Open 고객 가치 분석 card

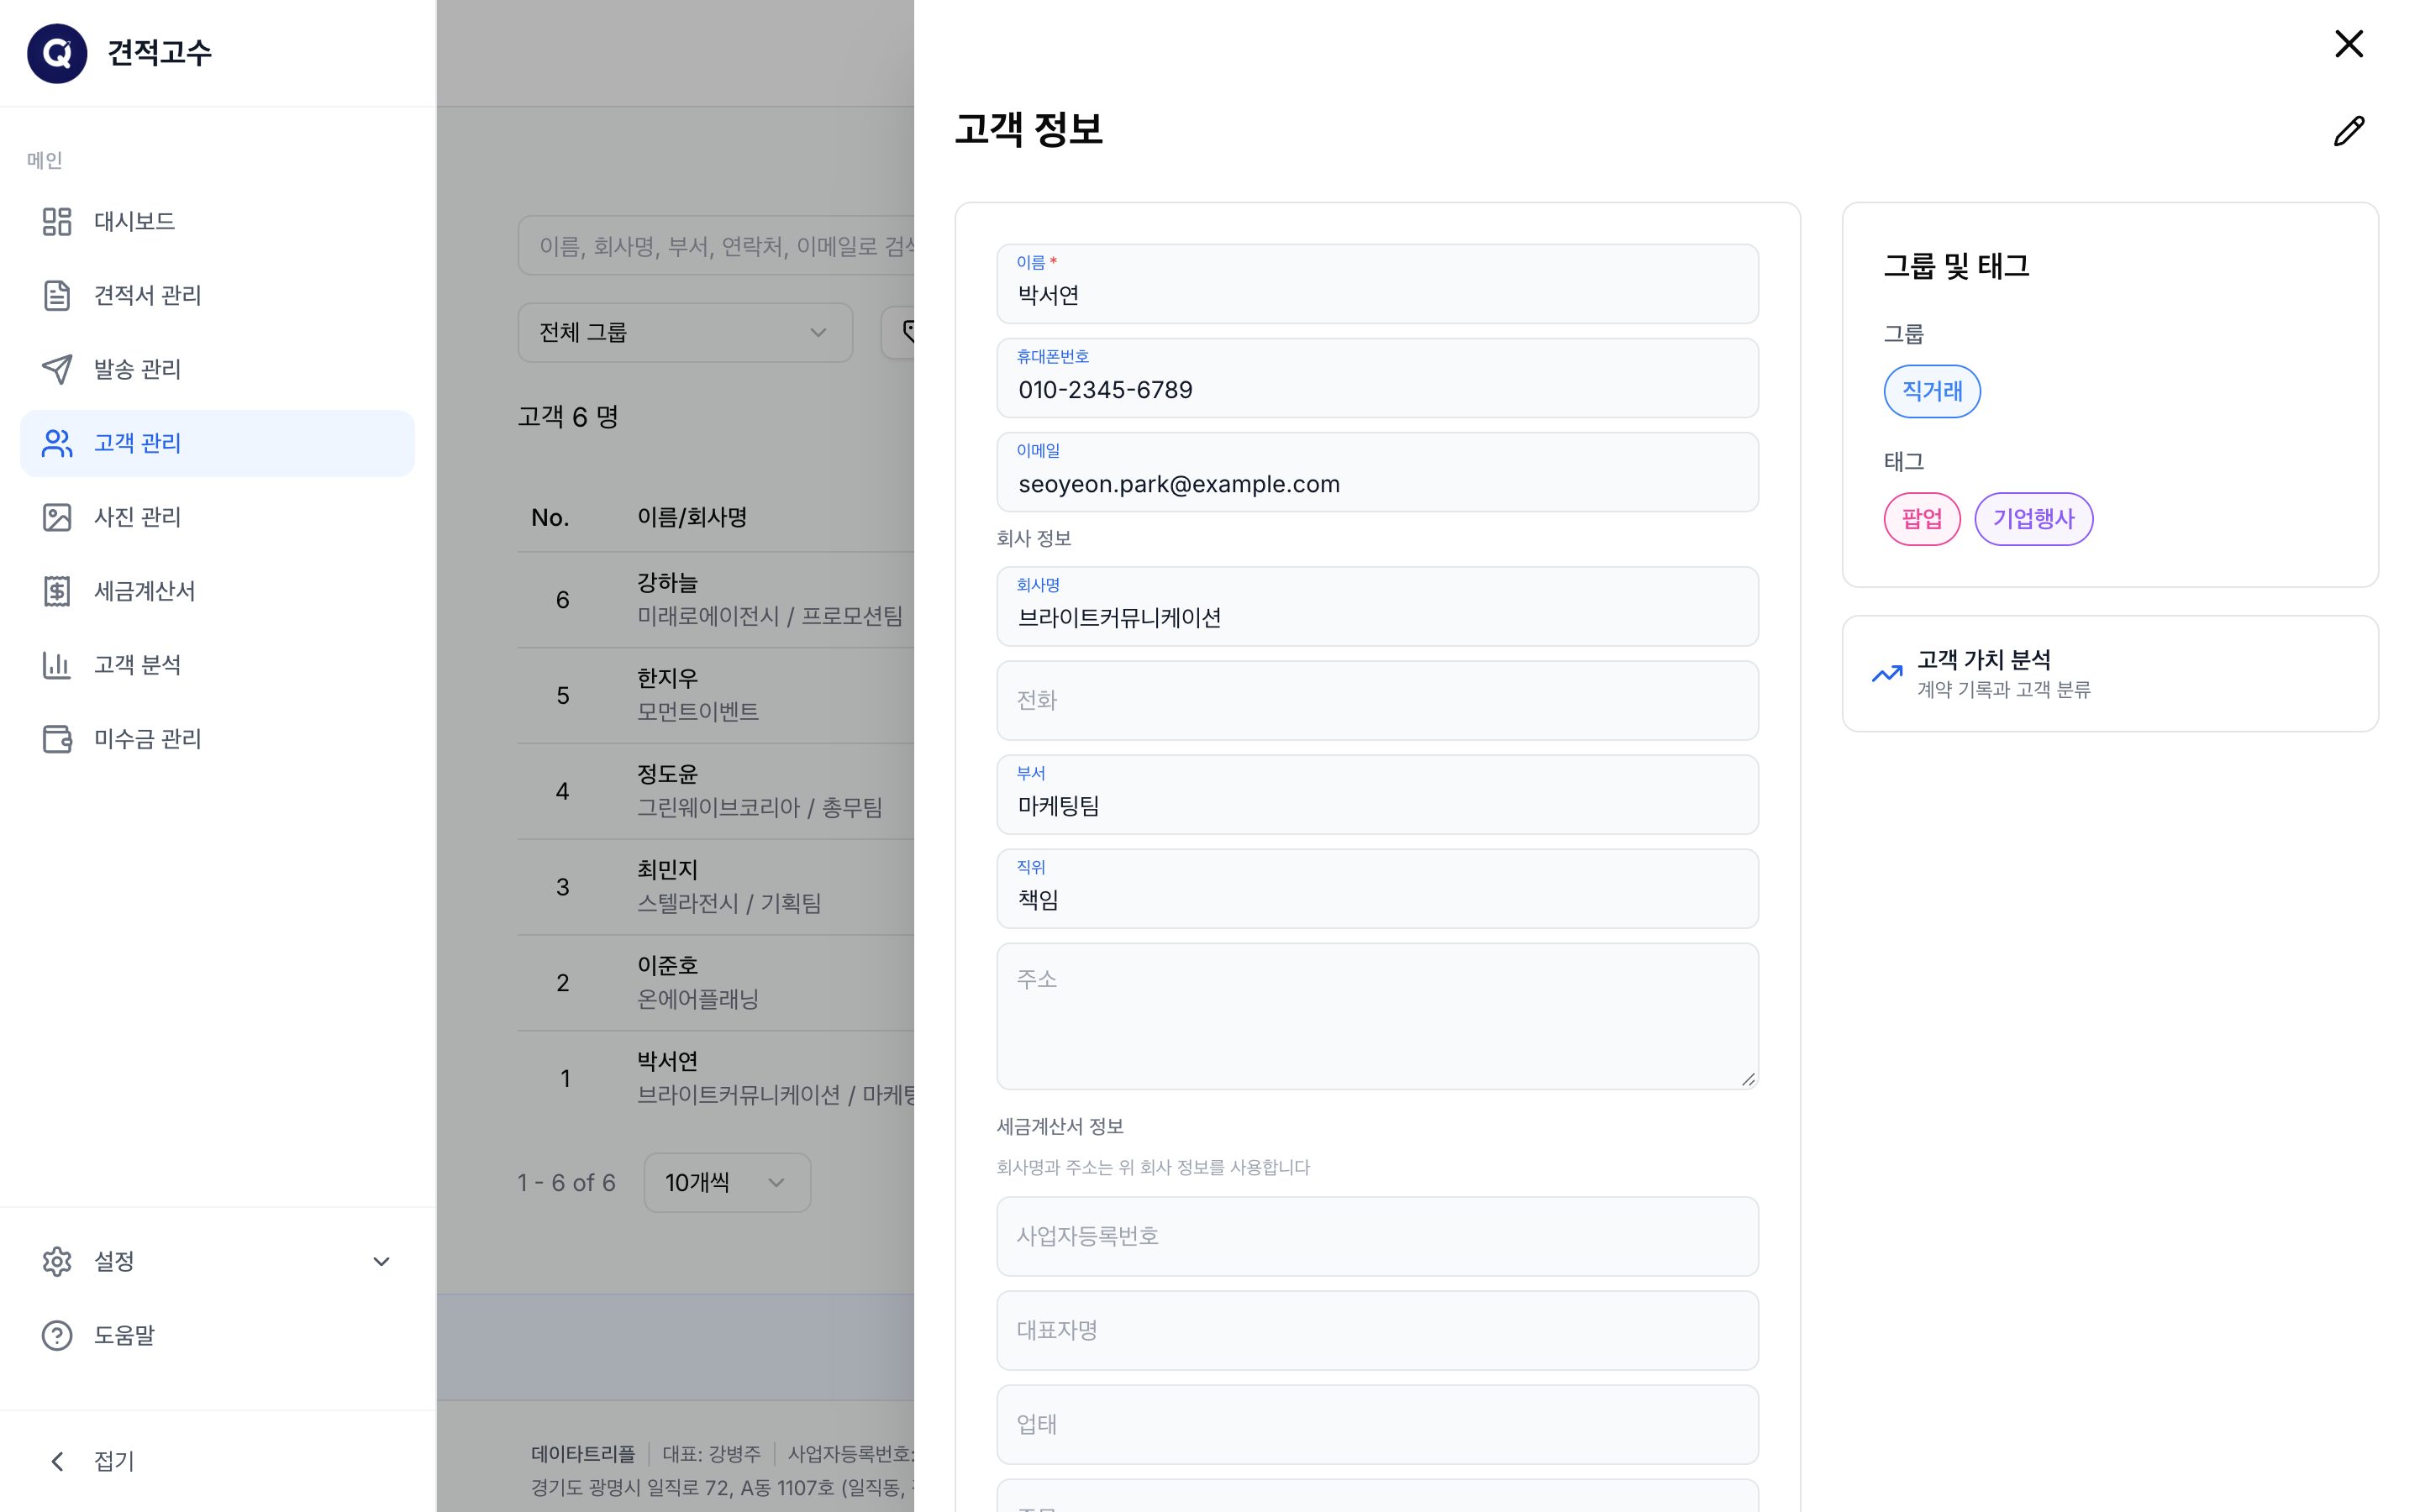(2109, 674)
